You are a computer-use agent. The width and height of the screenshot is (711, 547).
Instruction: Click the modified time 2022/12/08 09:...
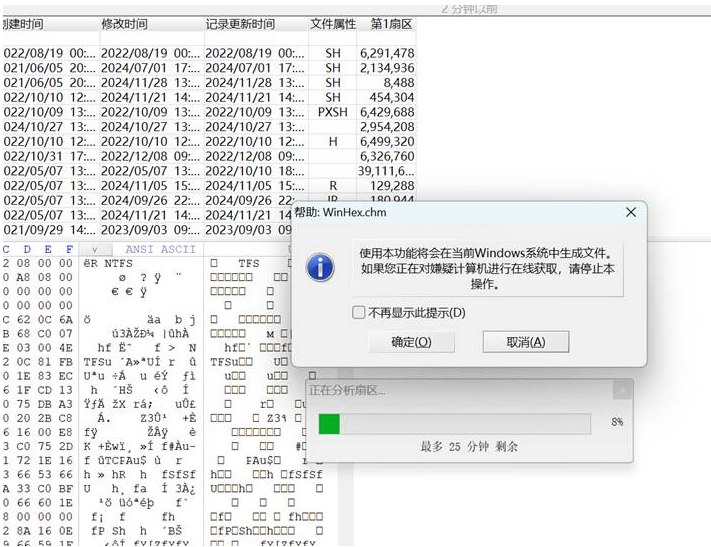click(151, 156)
